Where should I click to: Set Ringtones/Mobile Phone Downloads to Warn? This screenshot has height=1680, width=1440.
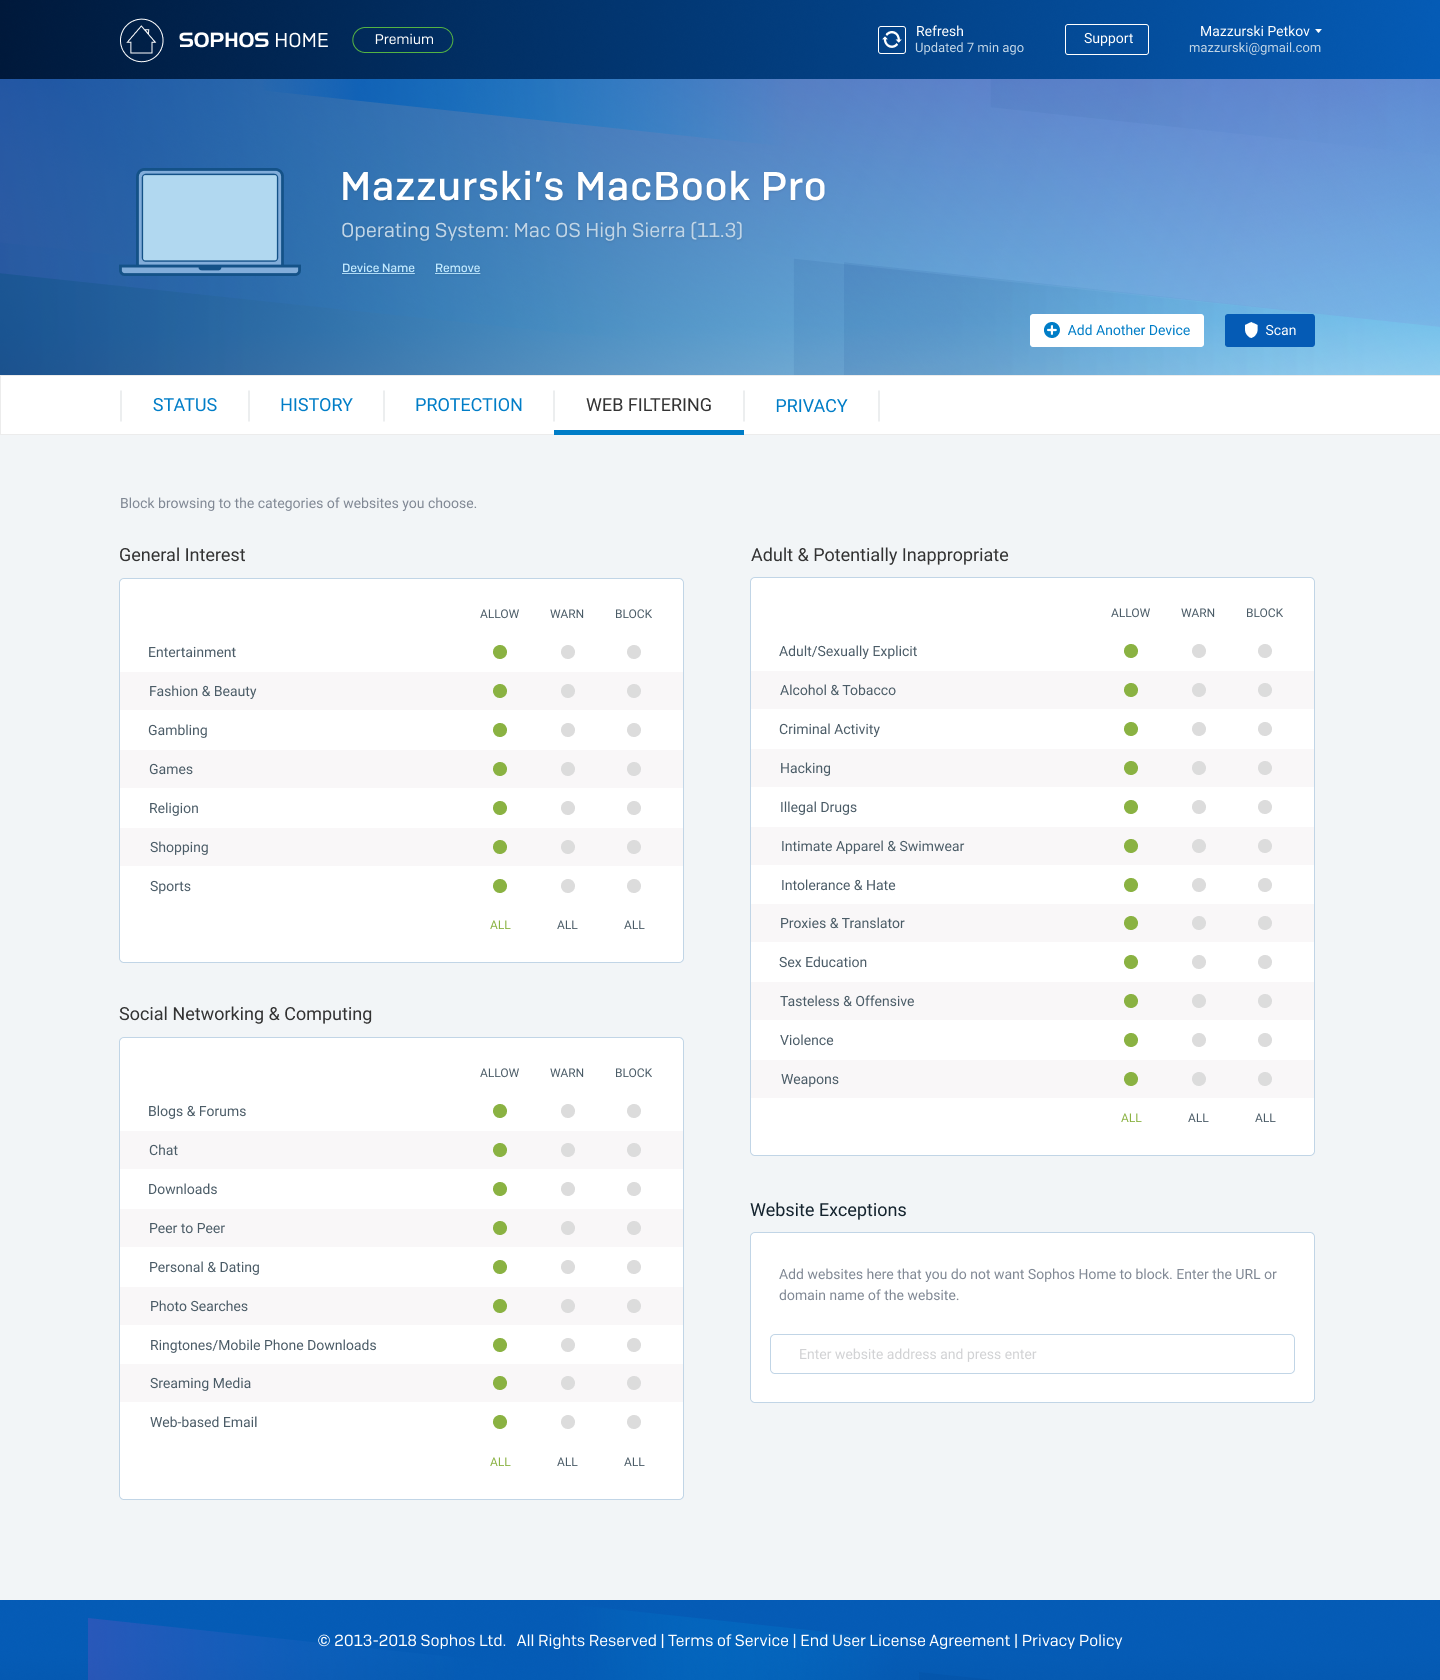pyautogui.click(x=568, y=1345)
